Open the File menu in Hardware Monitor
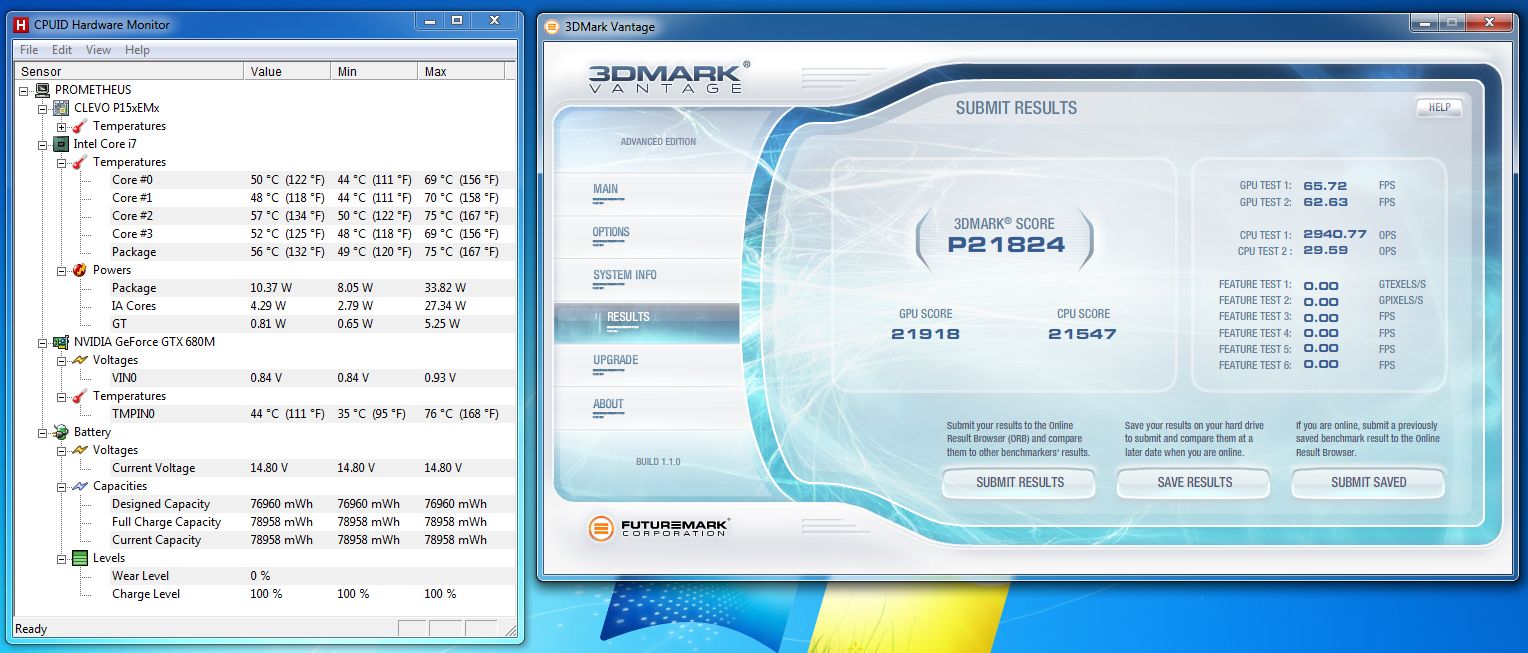The image size is (1528, 653). tap(29, 50)
